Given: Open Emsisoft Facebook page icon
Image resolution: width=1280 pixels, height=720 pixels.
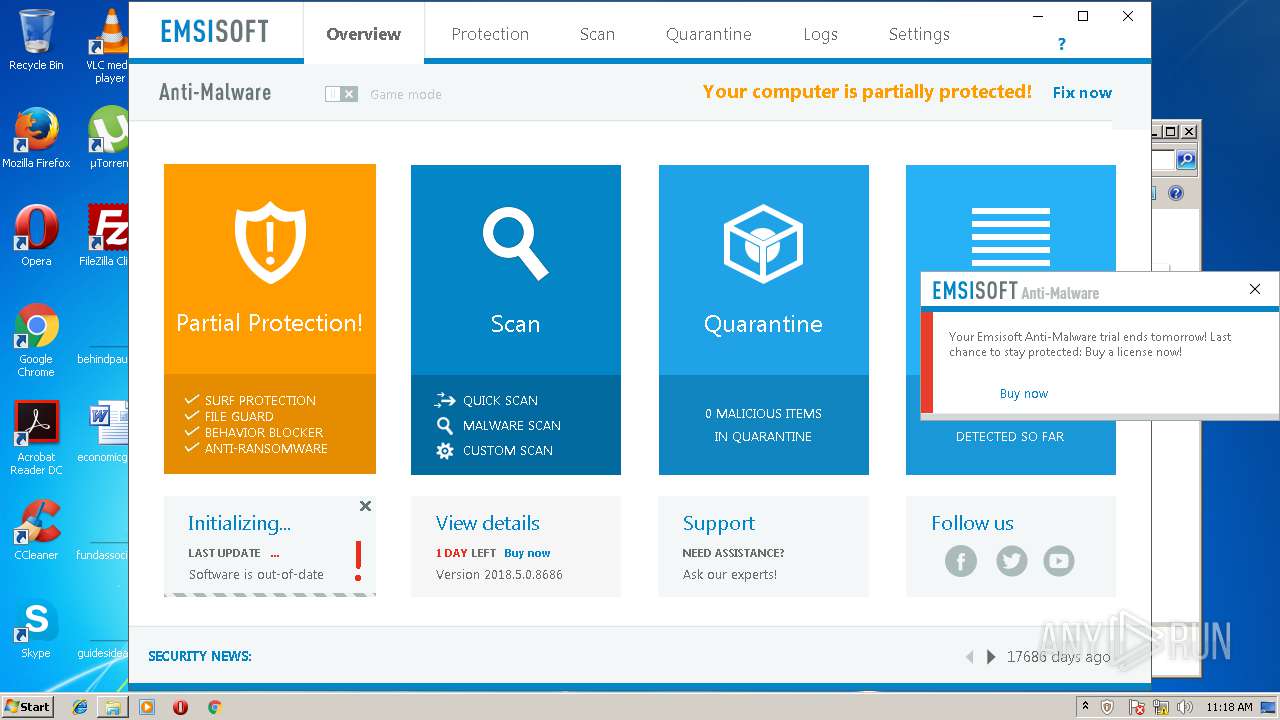Looking at the screenshot, I should (x=961, y=561).
